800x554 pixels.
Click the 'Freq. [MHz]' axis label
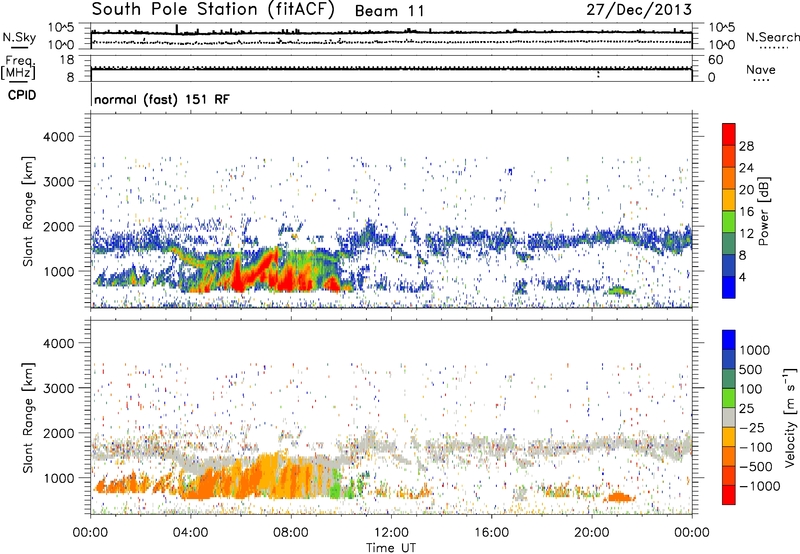(19, 68)
